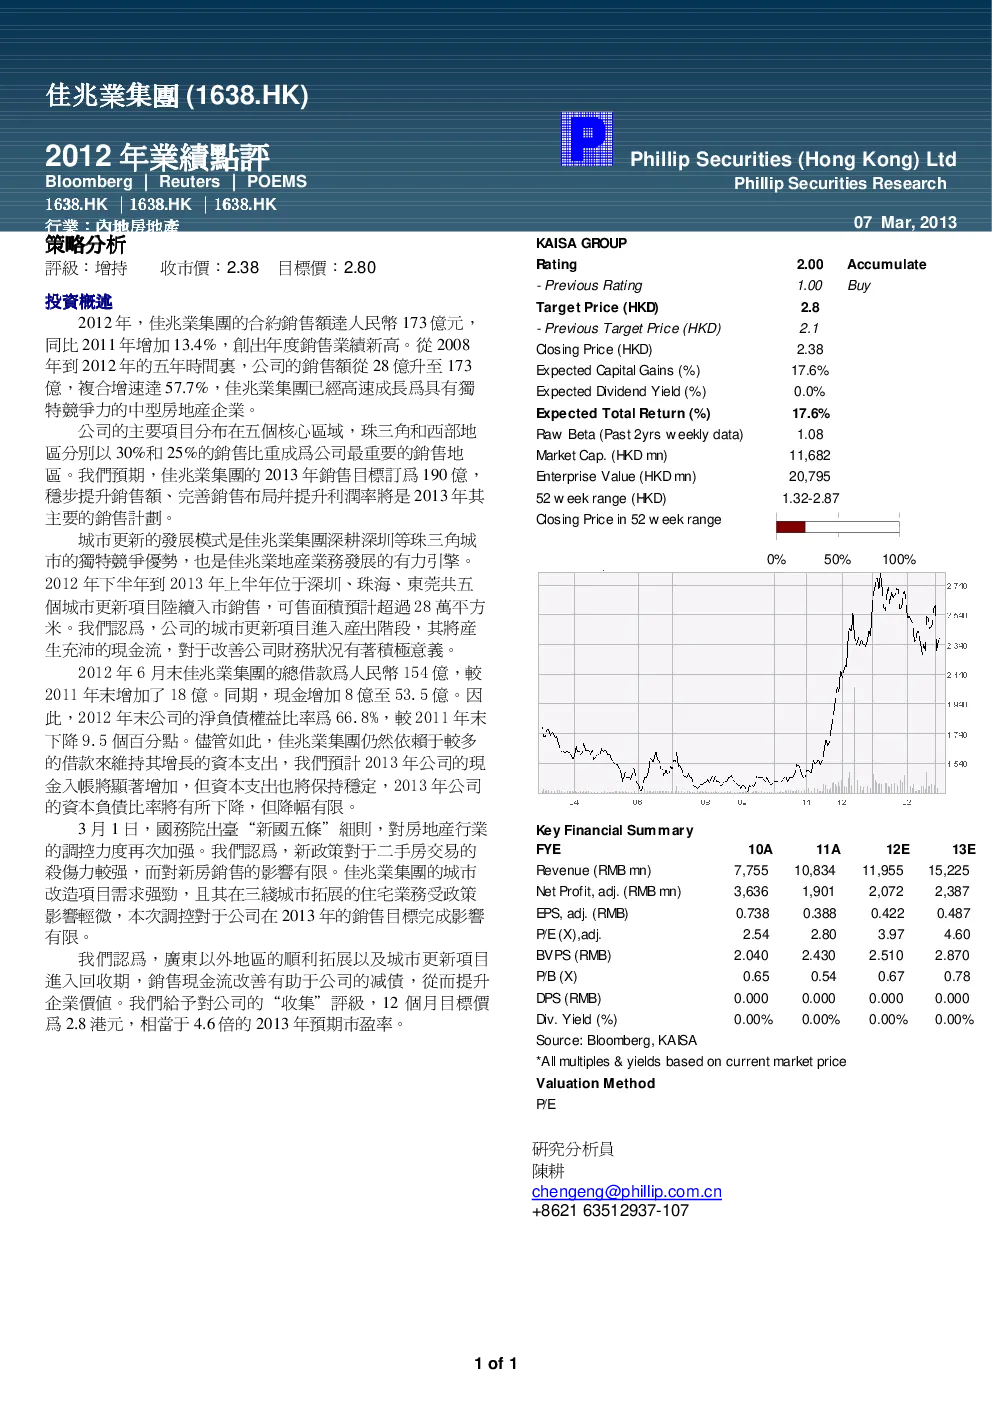Click the 評級：增持 rating text

[x=86, y=268]
